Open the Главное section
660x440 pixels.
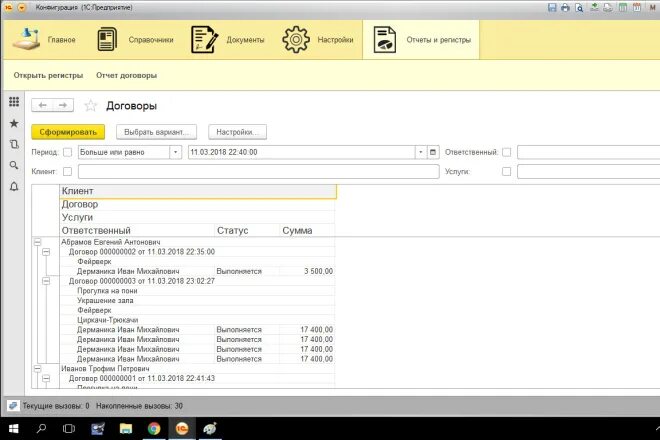45,40
